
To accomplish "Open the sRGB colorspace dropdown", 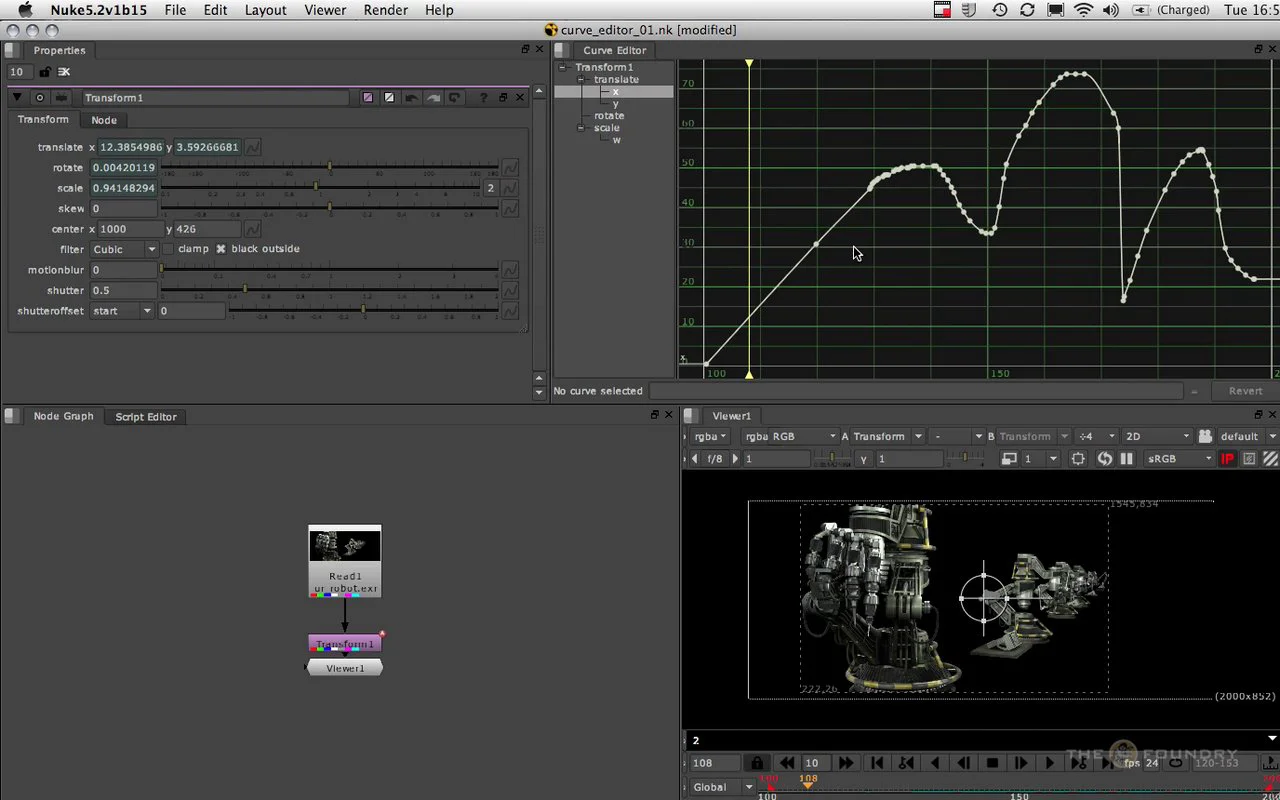I will (x=1179, y=458).
